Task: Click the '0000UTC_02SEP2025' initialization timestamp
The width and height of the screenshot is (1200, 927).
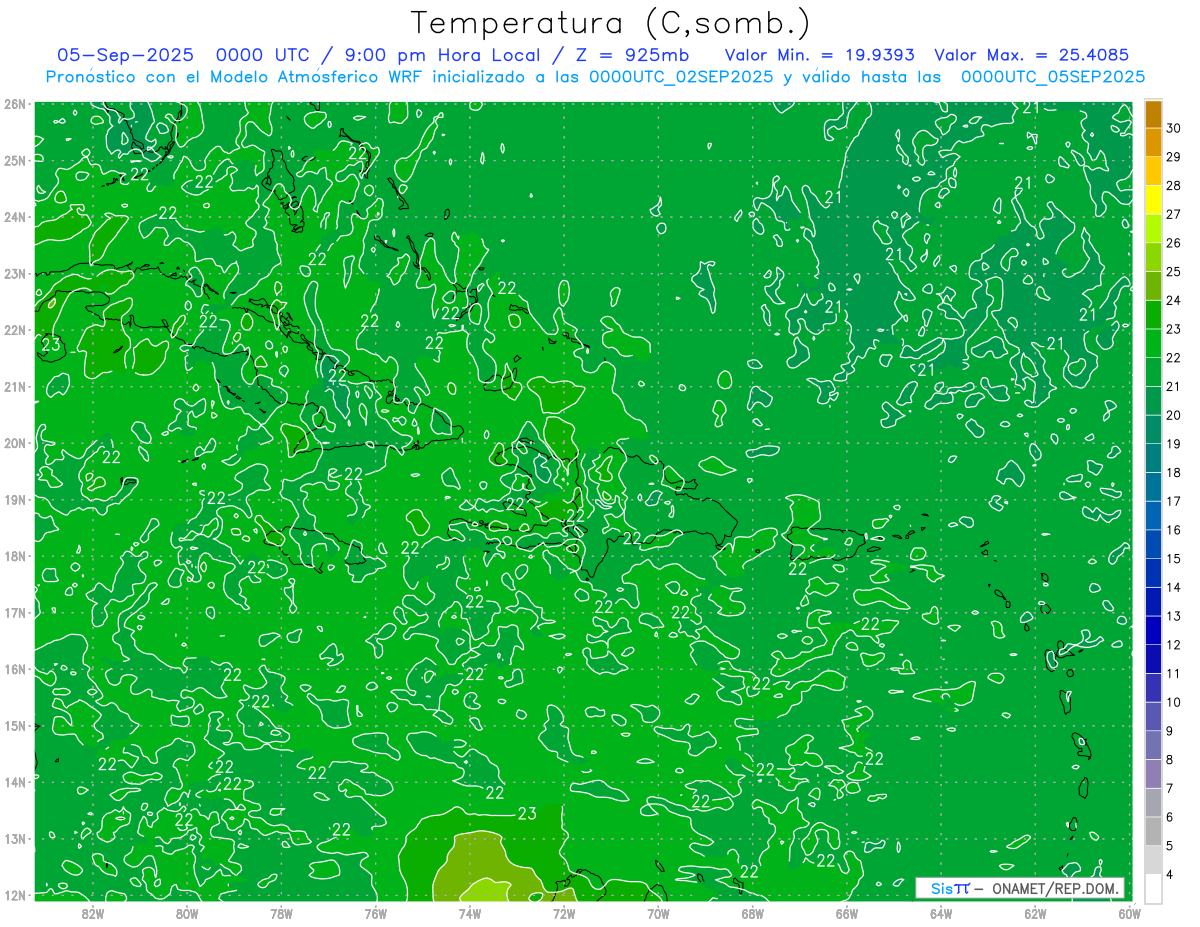Action: (x=681, y=77)
